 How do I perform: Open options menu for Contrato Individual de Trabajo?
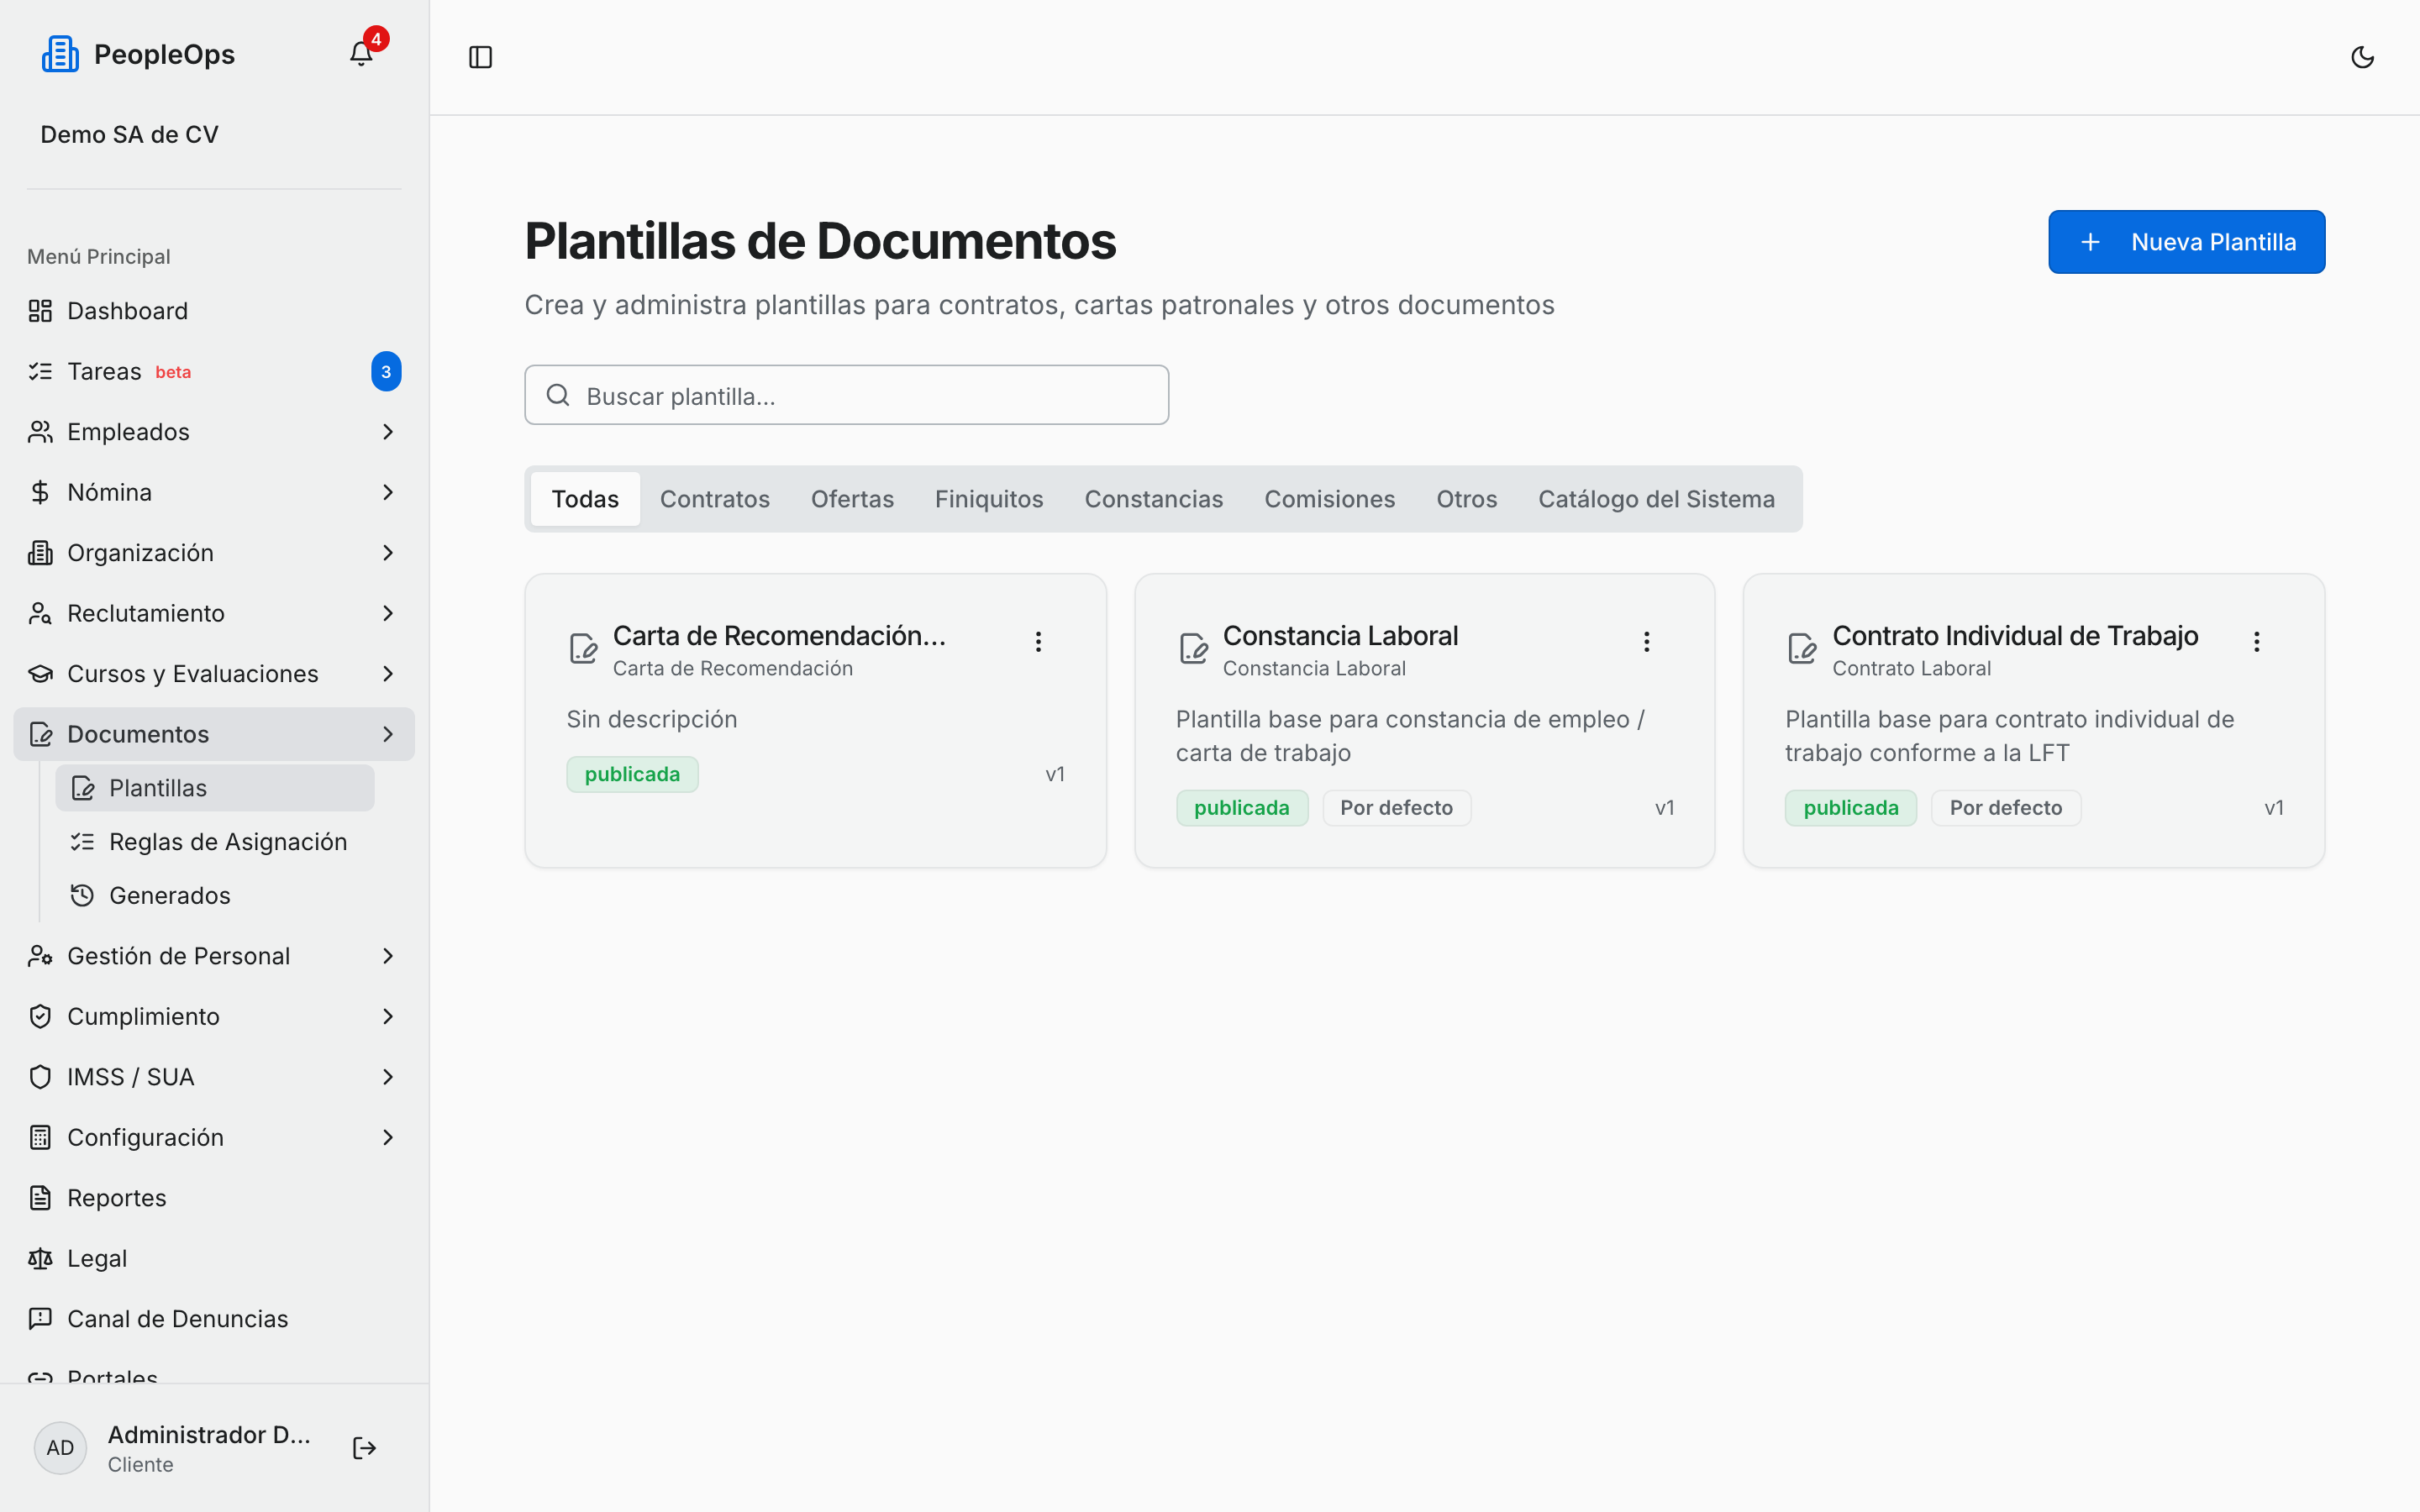[2257, 641]
